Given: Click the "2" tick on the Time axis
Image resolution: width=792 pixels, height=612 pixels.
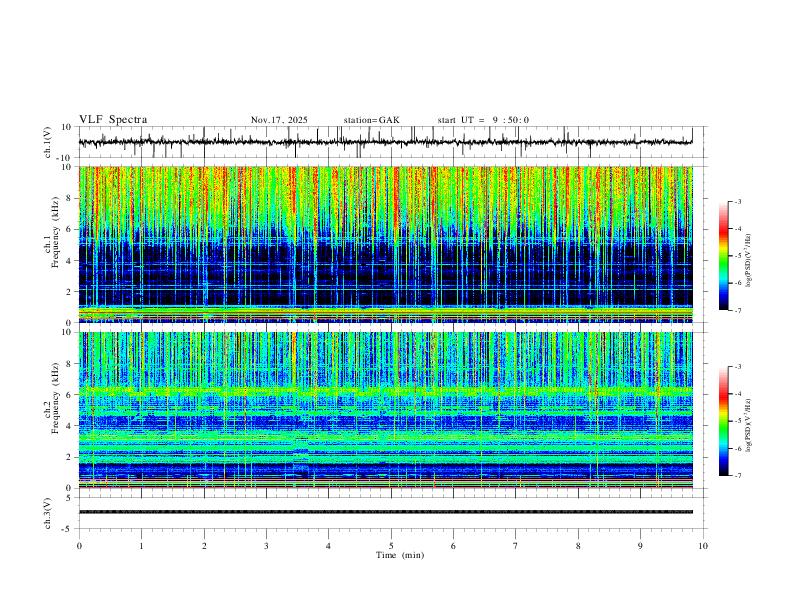Looking at the screenshot, I should click(x=204, y=546).
